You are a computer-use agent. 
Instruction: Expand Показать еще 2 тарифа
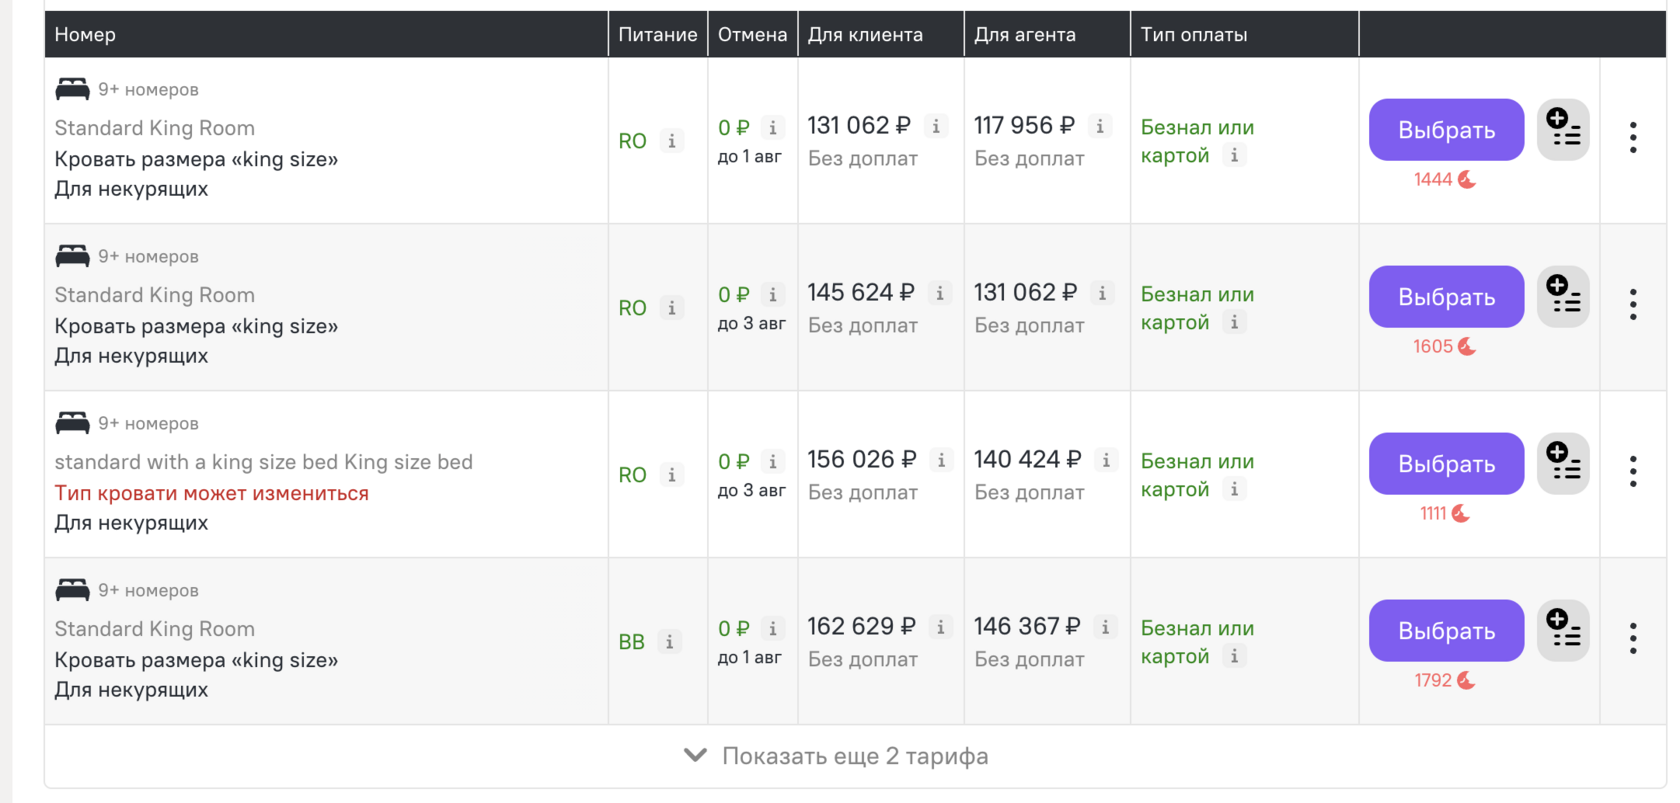point(836,756)
